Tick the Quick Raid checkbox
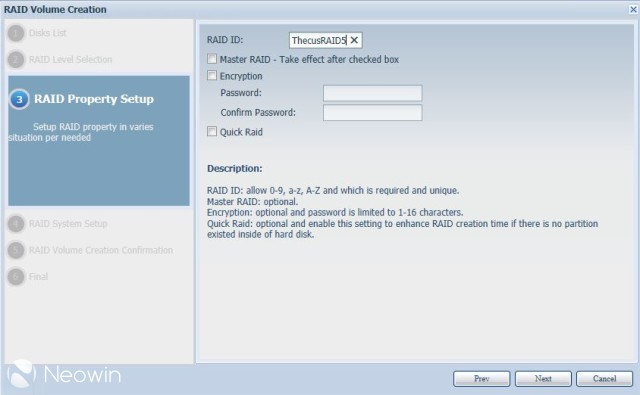Image resolution: width=640 pixels, height=395 pixels. pos(212,131)
